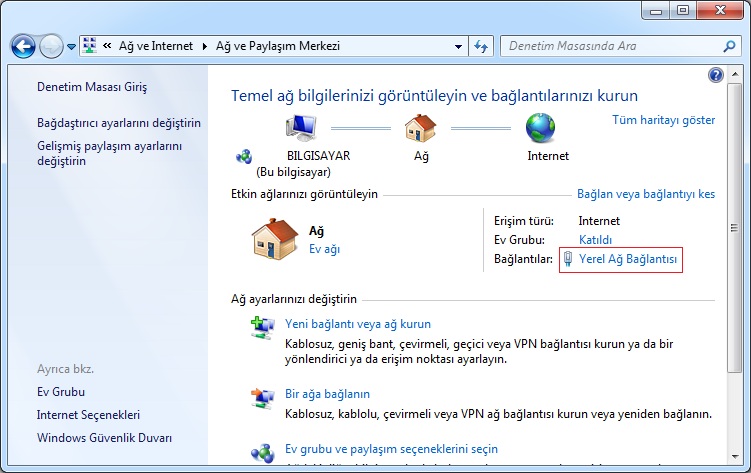Open Yerel Ağ Bağlantısı connection link
Screen dimensions: 751x473
(x=628, y=259)
